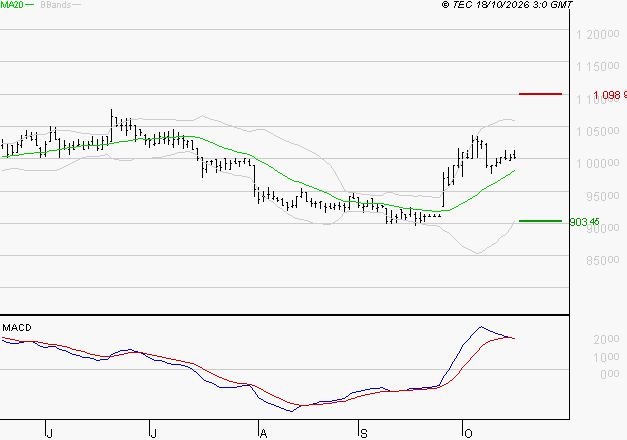Click the green 903.45 support value

coord(585,222)
